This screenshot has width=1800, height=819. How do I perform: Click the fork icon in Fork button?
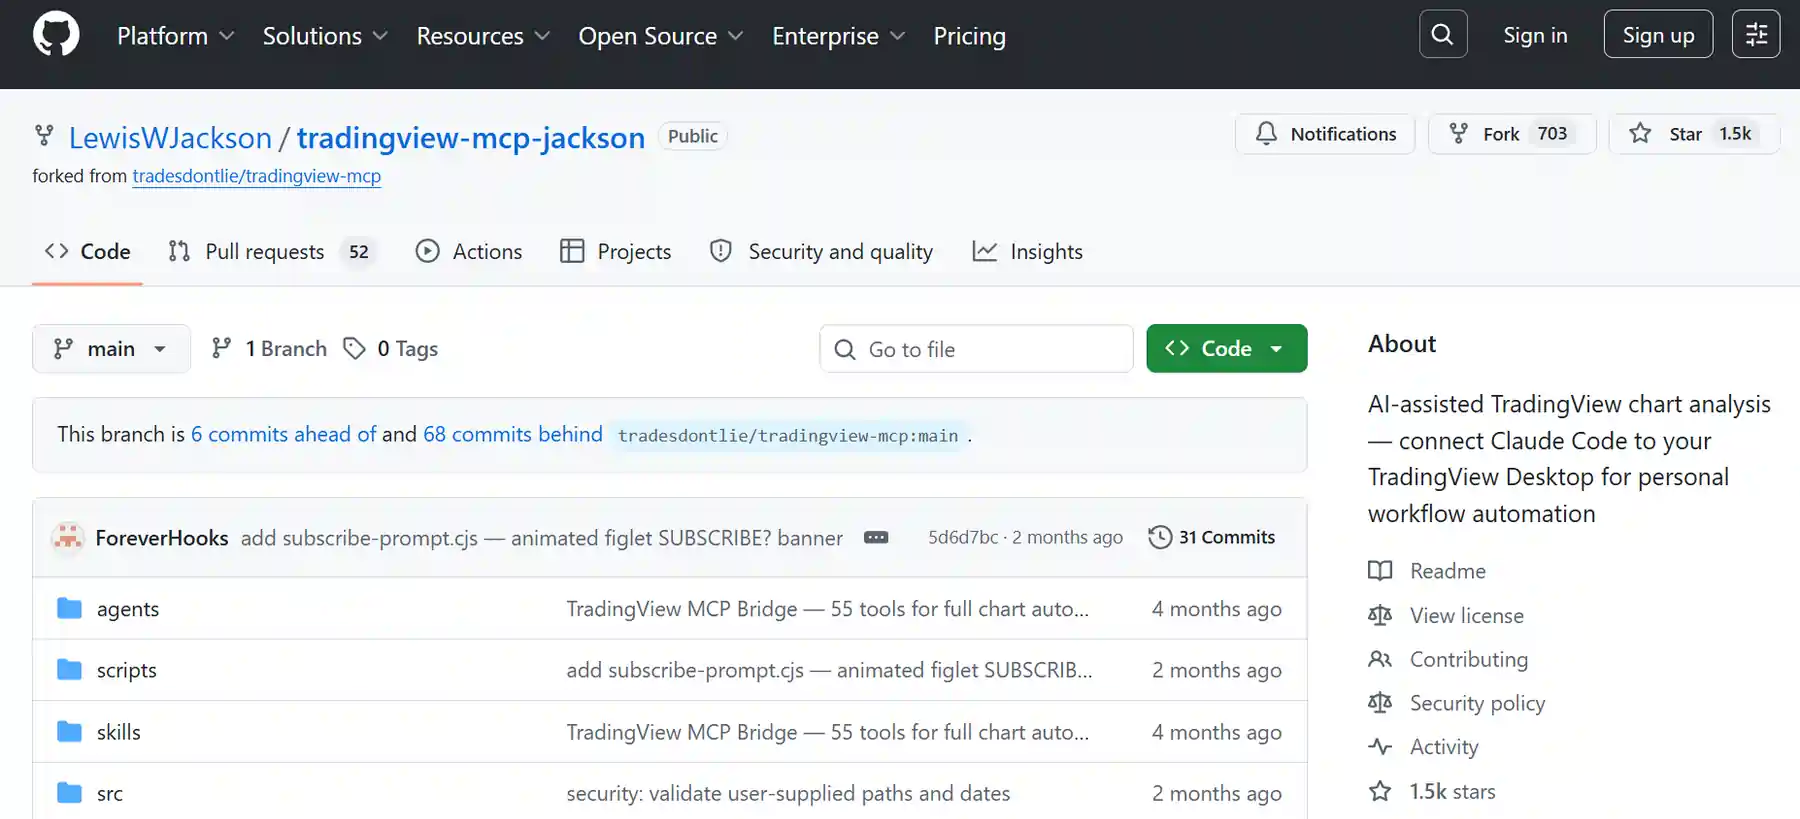pos(1459,133)
